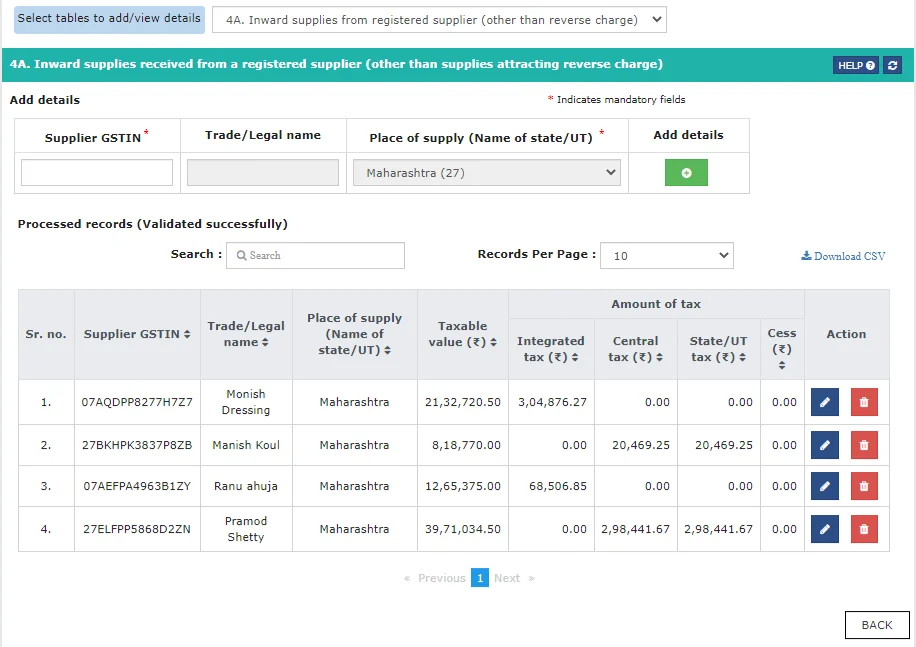Go to Next page in pagination
This screenshot has height=647, width=916.
pos(507,578)
